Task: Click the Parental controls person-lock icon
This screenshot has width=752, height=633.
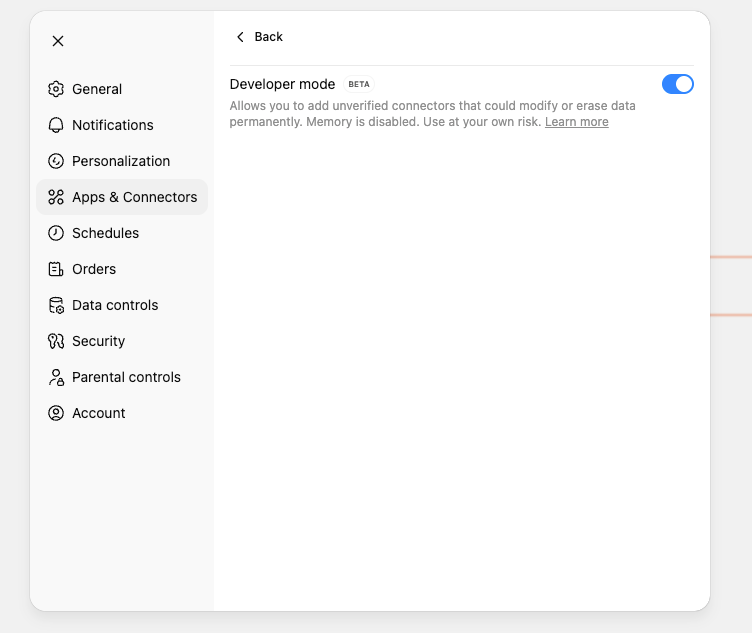Action: click(56, 377)
